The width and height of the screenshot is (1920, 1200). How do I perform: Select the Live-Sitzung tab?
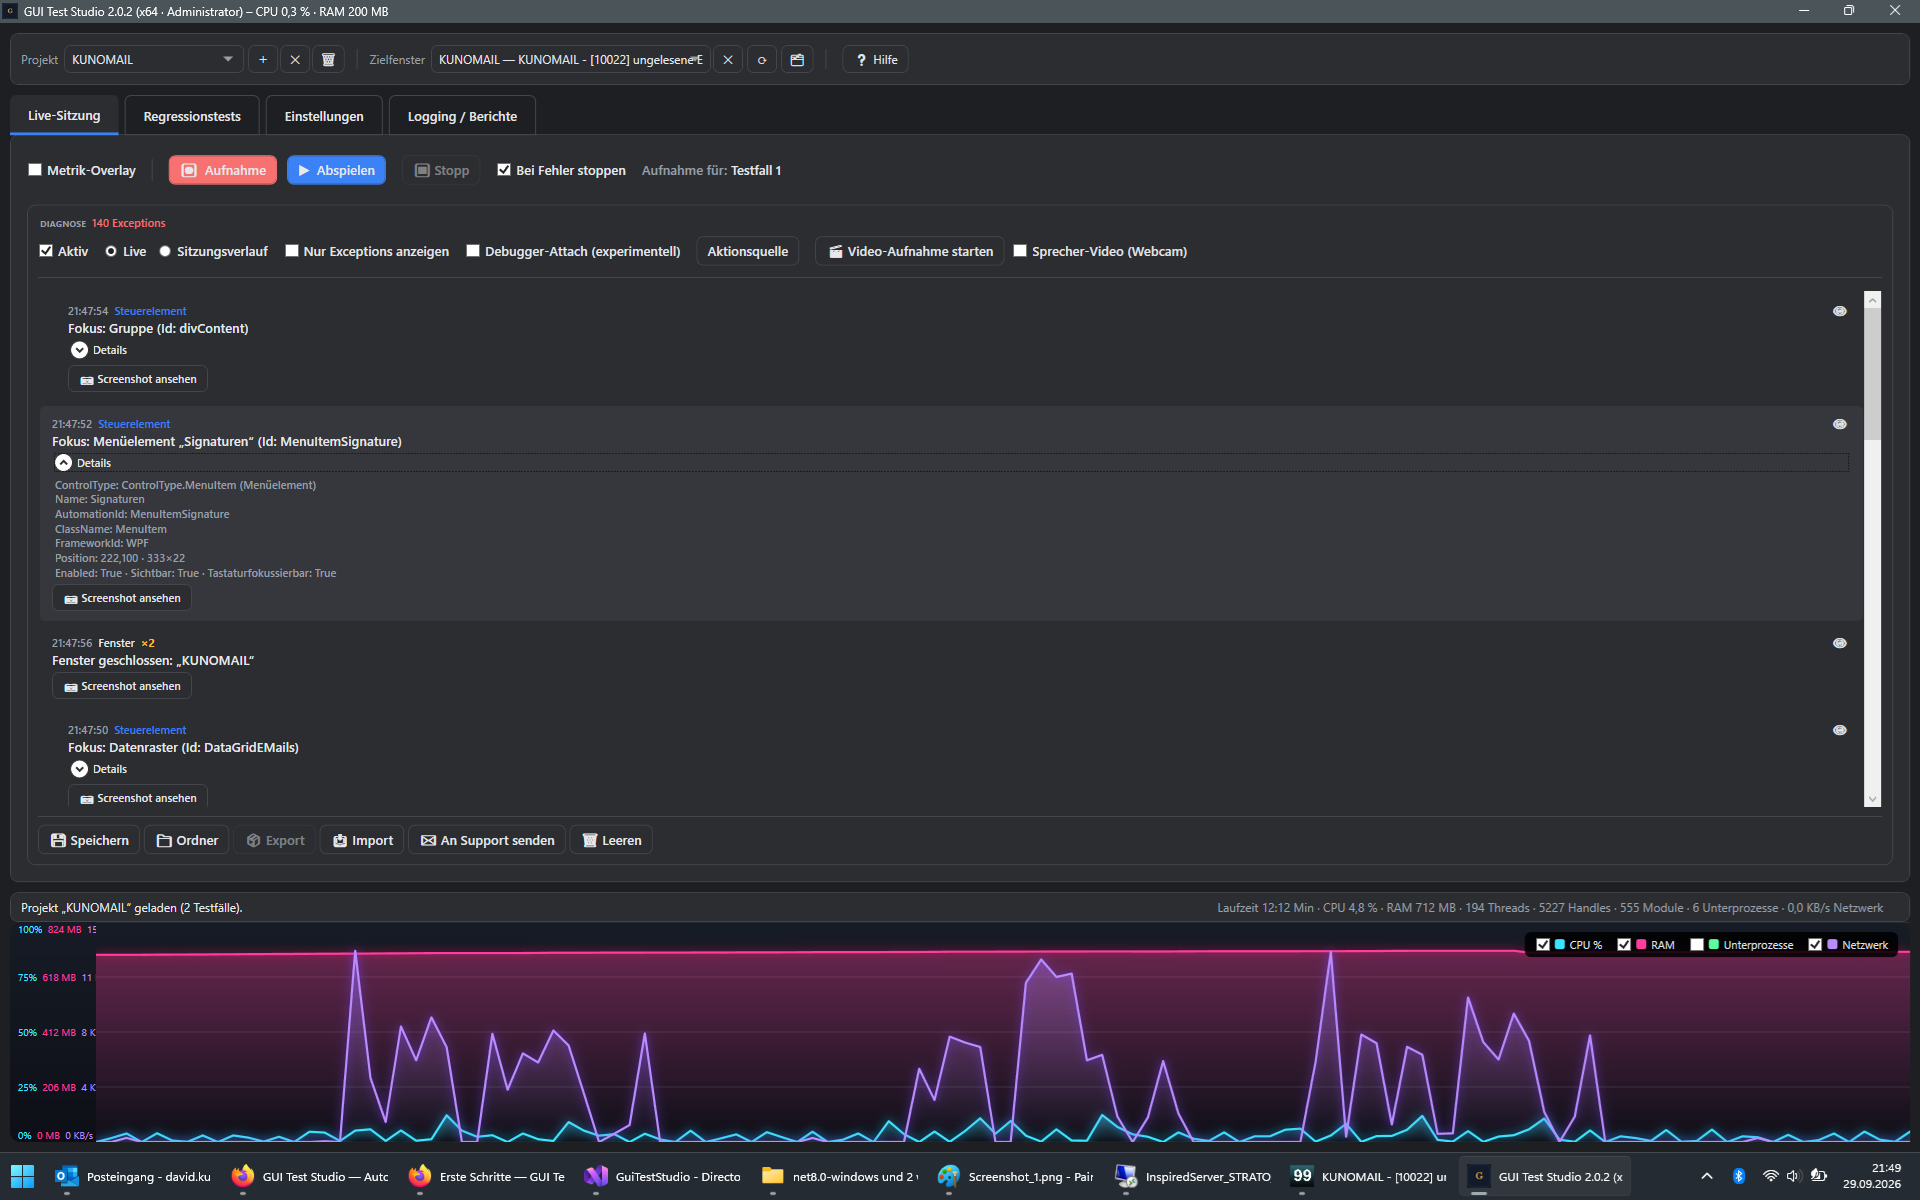(64, 115)
